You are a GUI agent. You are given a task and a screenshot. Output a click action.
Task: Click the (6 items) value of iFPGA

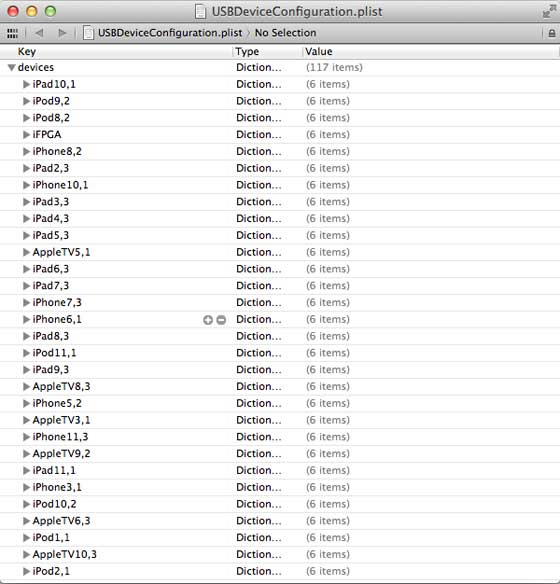[x=328, y=134]
